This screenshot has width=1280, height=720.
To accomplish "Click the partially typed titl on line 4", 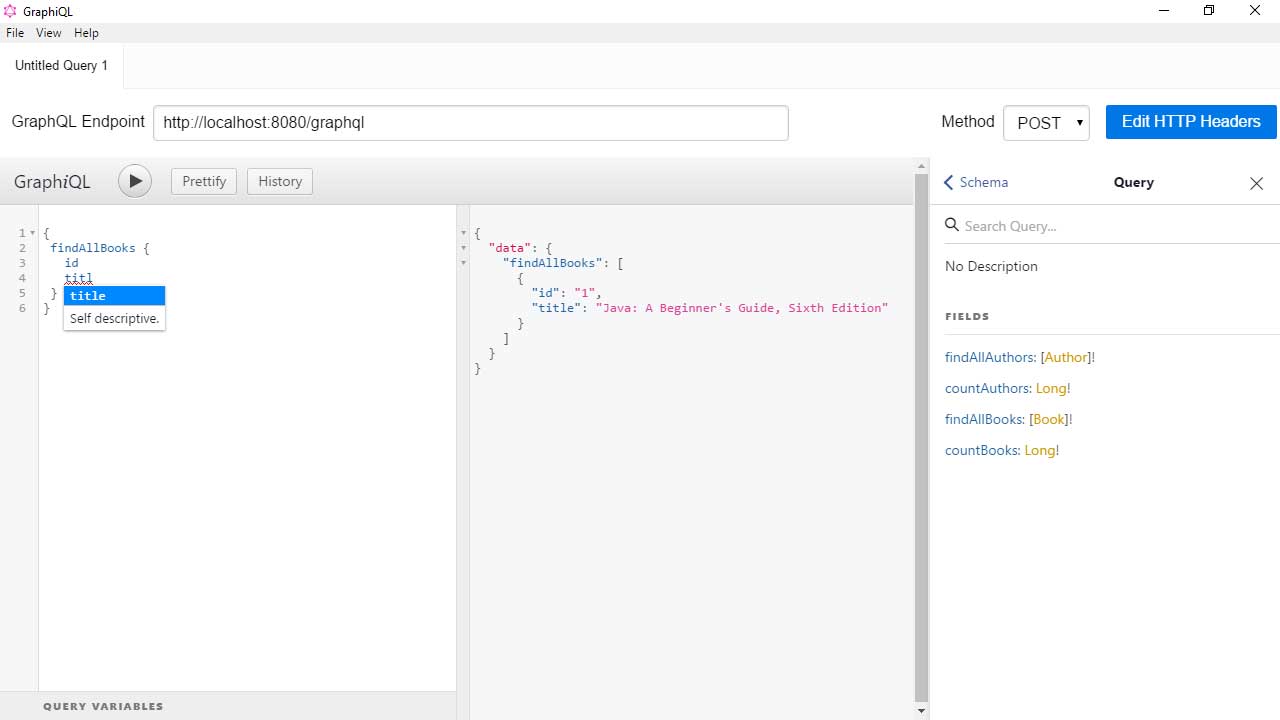I will coord(78,278).
